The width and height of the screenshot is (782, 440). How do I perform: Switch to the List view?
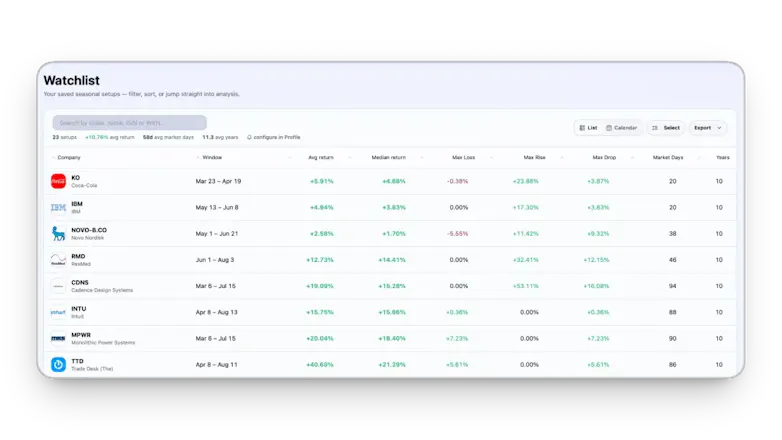[588, 128]
